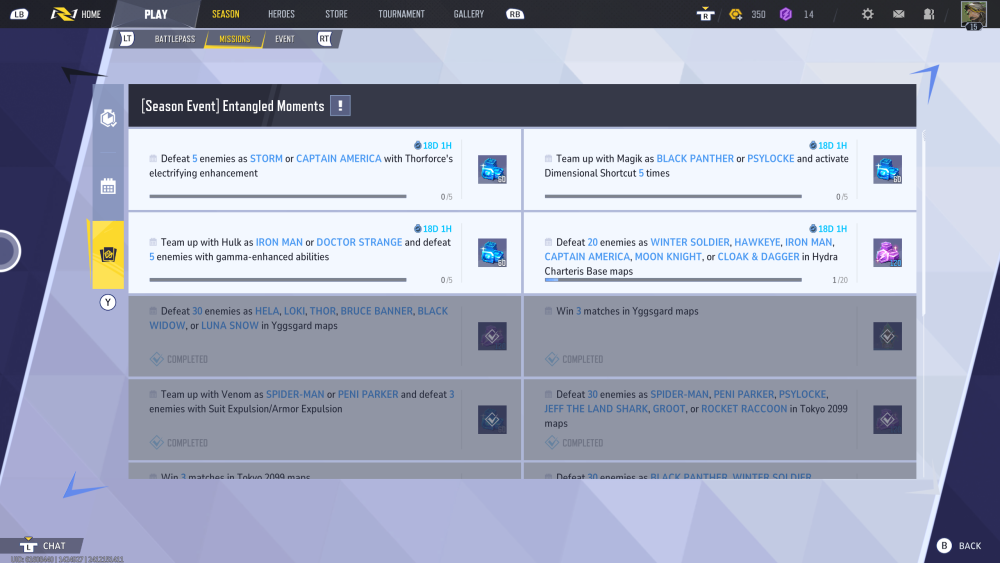Click the player avatar portrait

[973, 13]
